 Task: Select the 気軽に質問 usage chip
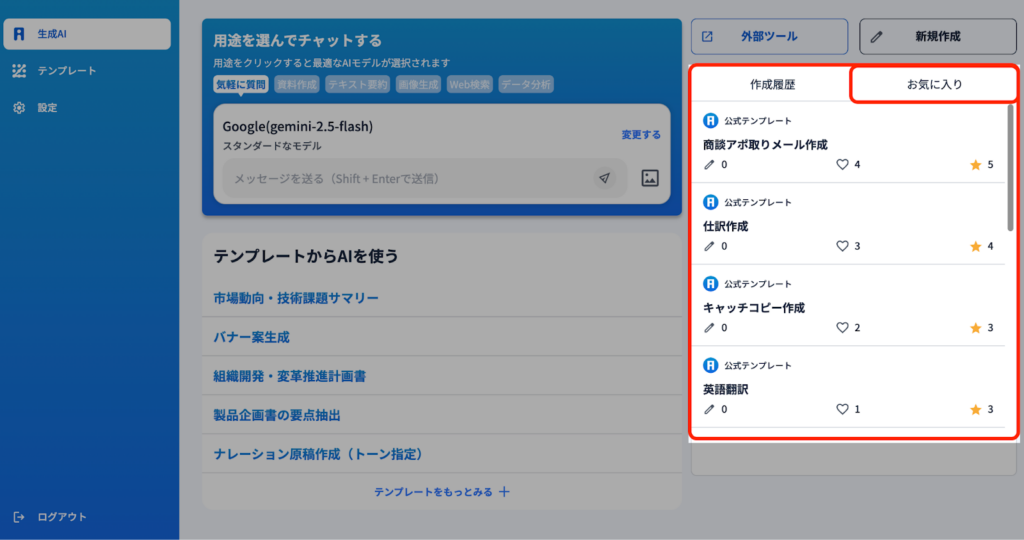click(x=241, y=85)
